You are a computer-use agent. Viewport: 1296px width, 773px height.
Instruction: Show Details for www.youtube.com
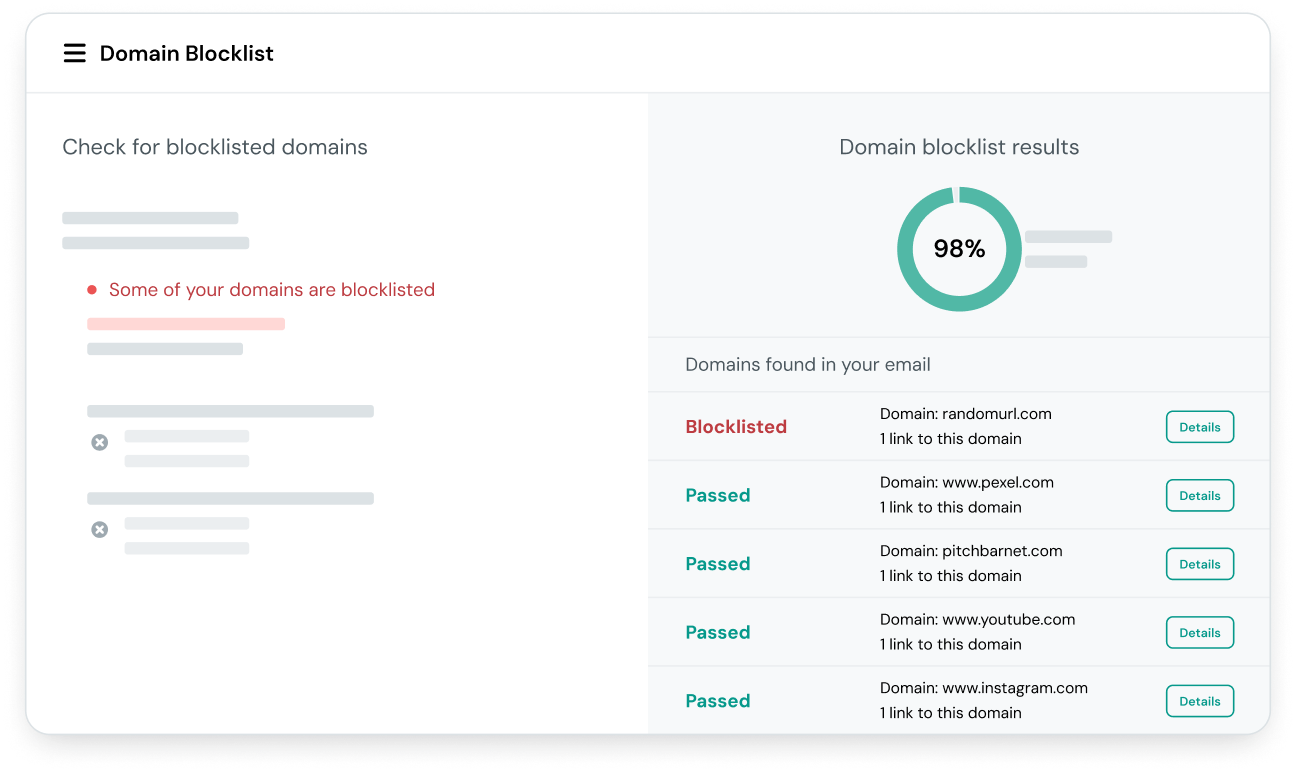click(1200, 633)
